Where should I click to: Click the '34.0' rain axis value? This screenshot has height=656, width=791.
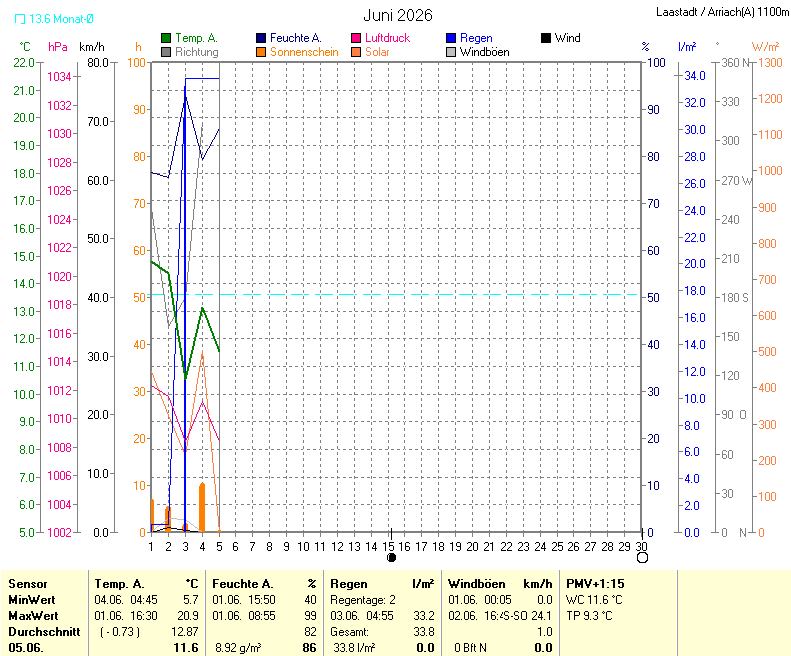click(x=695, y=76)
